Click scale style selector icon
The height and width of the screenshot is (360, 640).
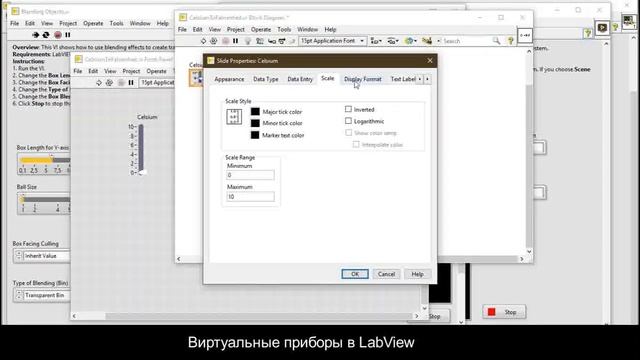(234, 117)
